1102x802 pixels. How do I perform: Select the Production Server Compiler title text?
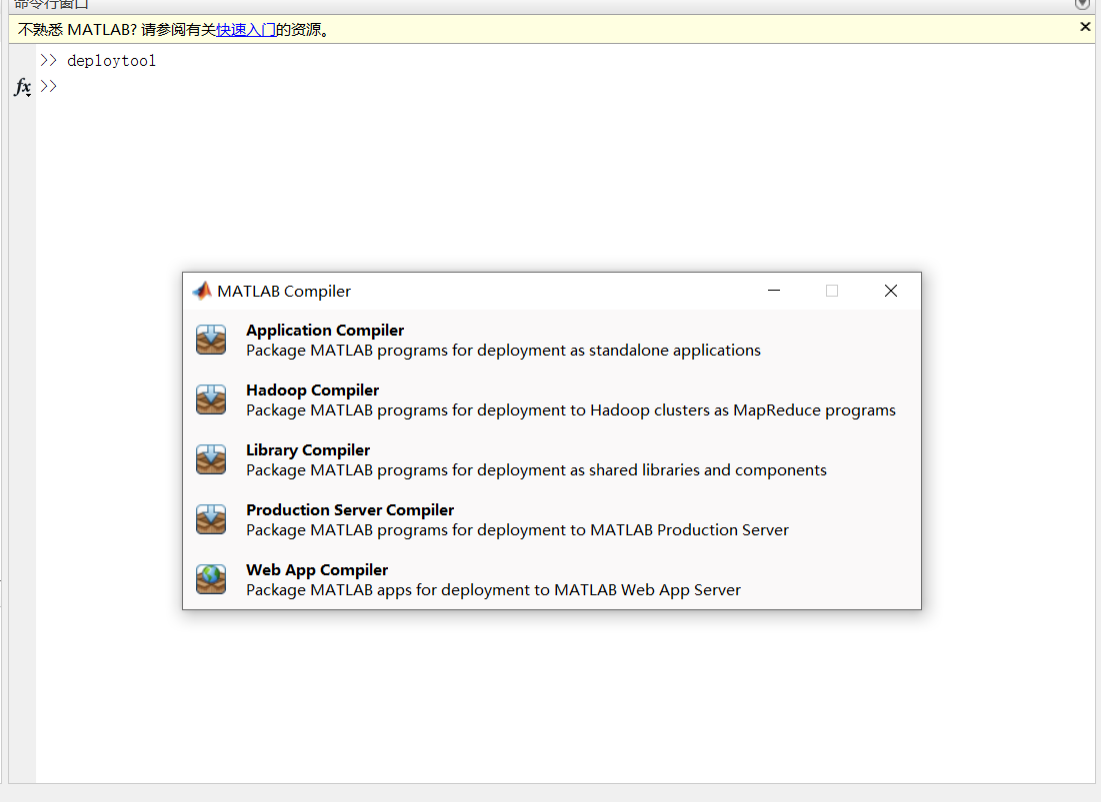(x=350, y=510)
